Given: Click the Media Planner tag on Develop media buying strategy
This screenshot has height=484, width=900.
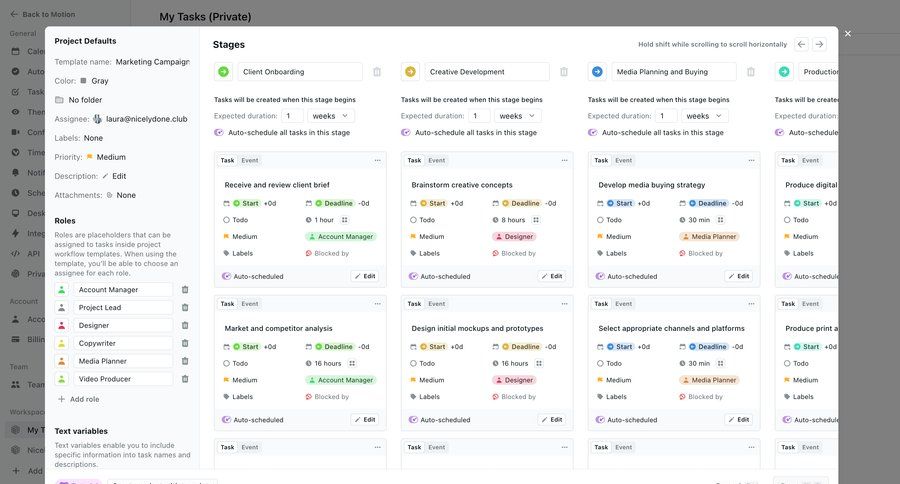Looking at the screenshot, I should point(709,237).
